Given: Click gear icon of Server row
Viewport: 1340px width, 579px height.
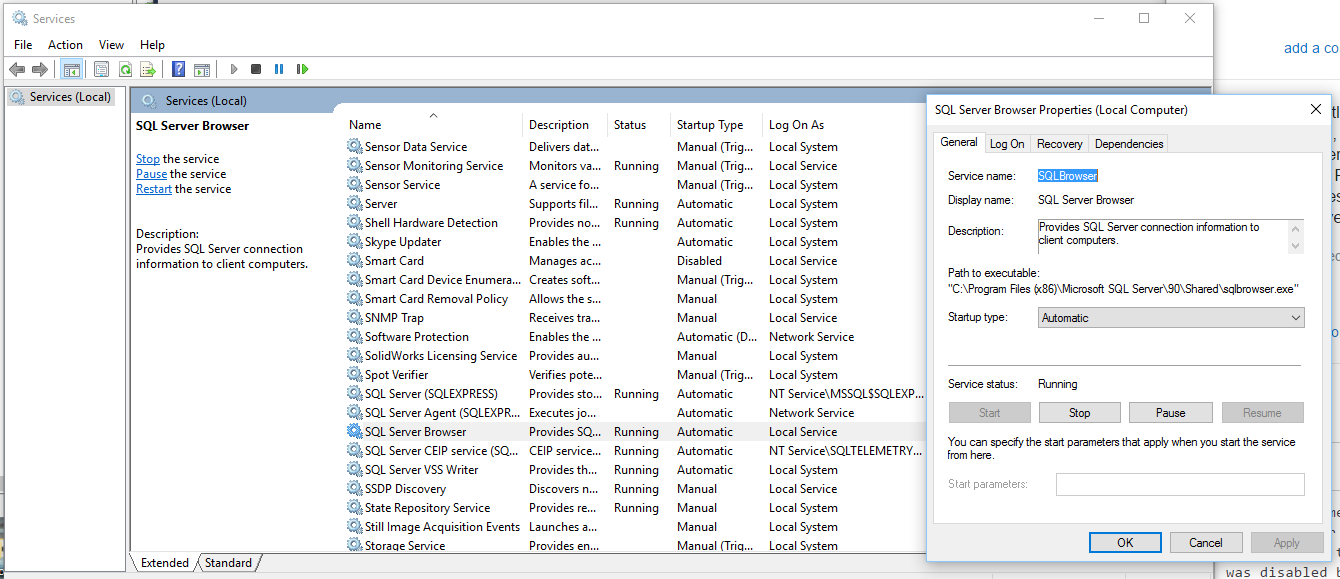Looking at the screenshot, I should pyautogui.click(x=355, y=204).
